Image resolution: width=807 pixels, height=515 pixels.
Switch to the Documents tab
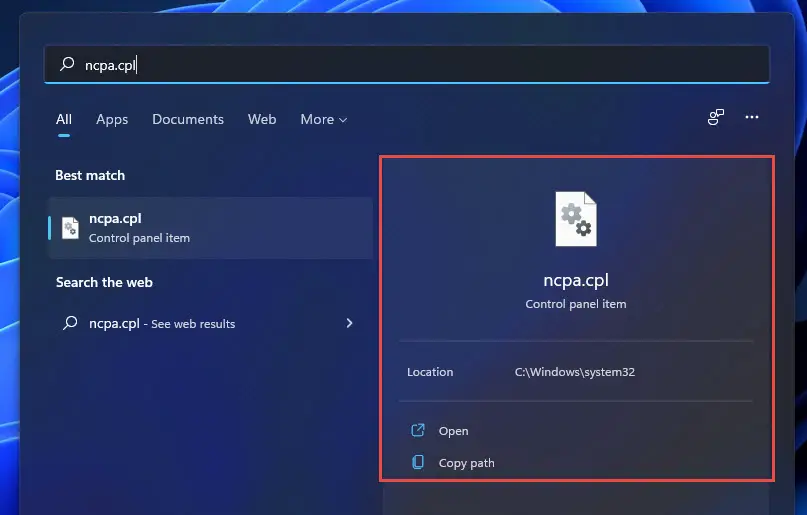click(x=188, y=119)
